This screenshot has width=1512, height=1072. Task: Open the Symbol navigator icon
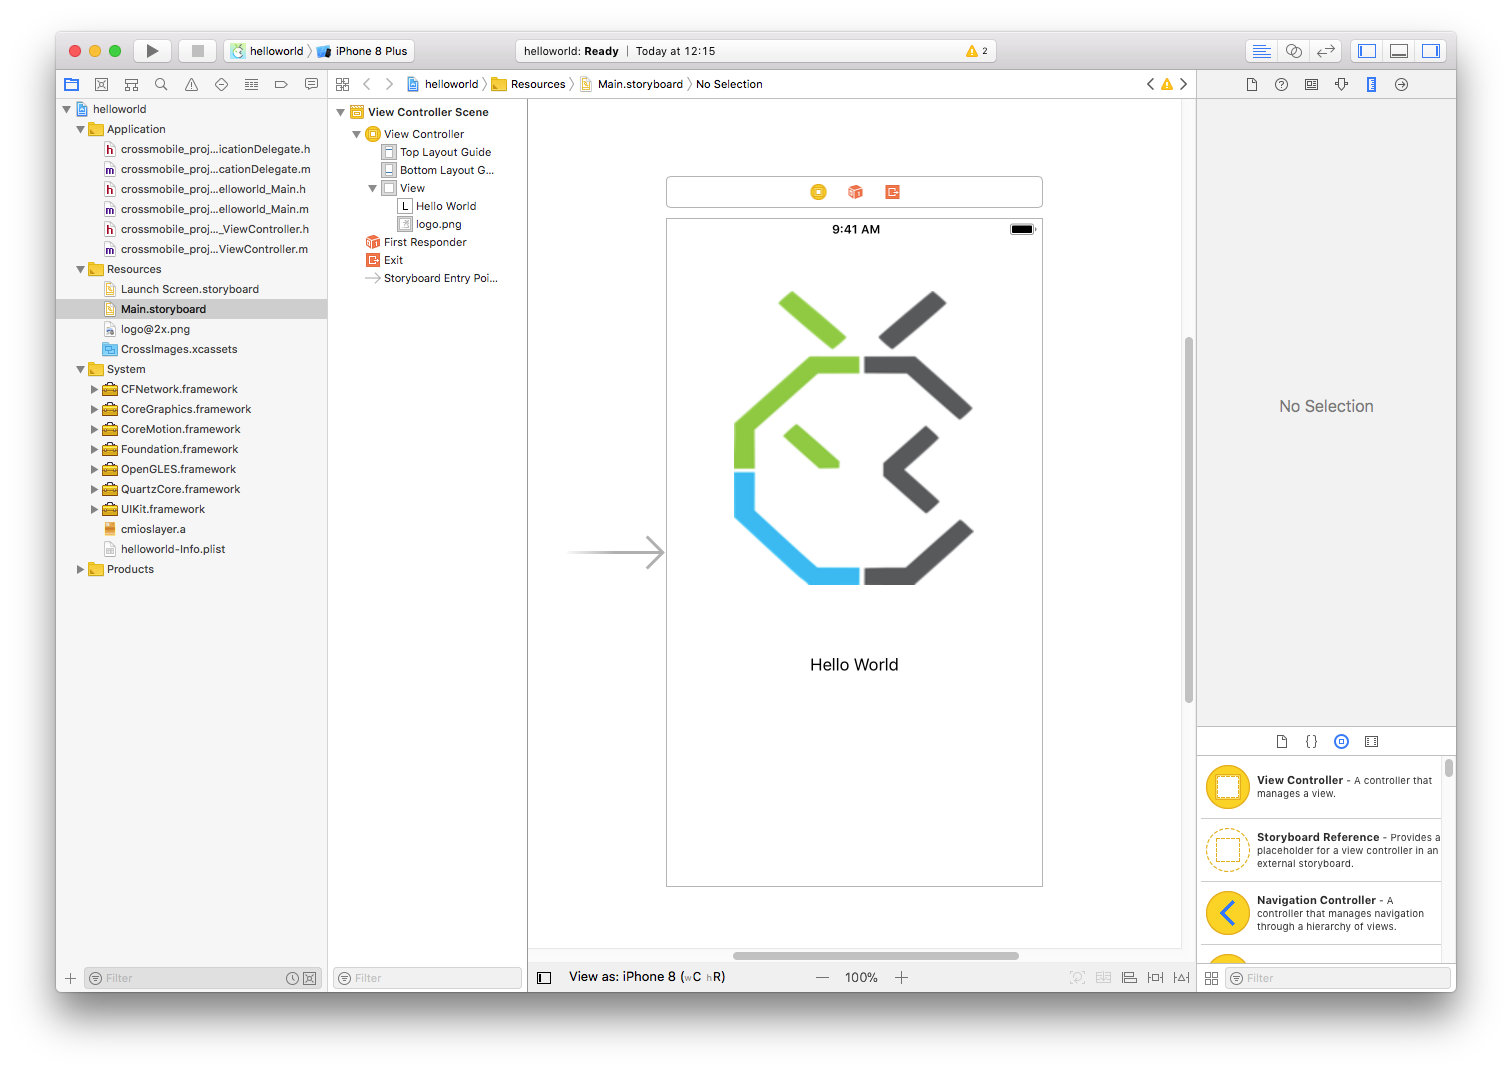(x=131, y=85)
